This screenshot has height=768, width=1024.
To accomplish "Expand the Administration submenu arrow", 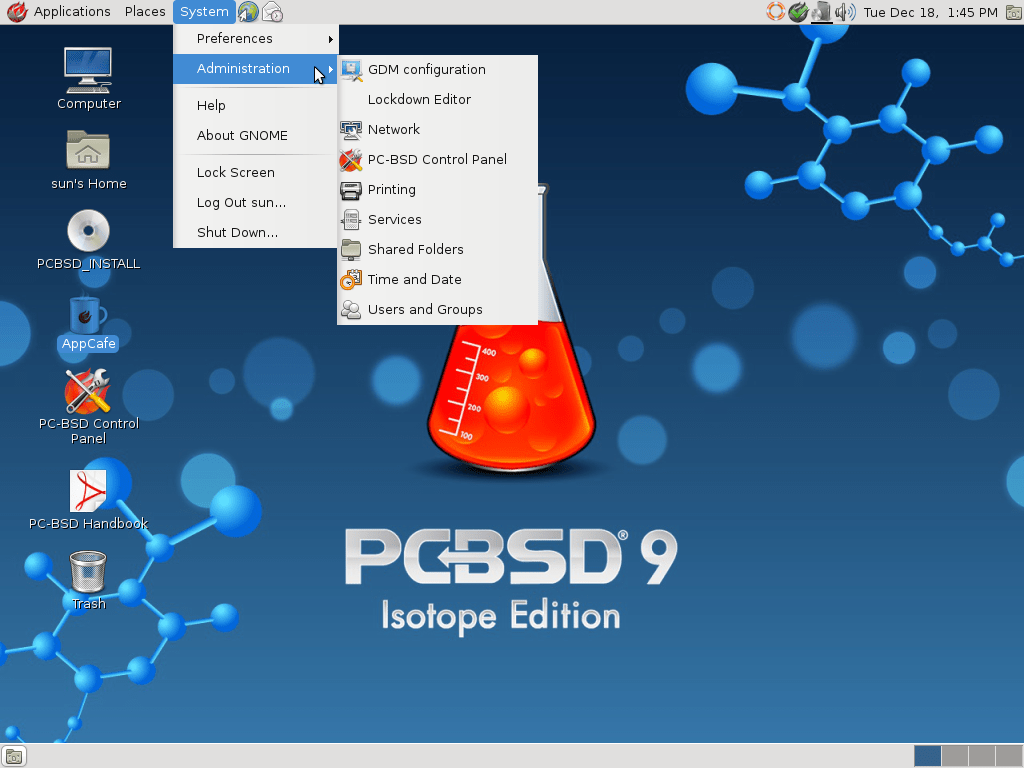I will click(x=330, y=69).
